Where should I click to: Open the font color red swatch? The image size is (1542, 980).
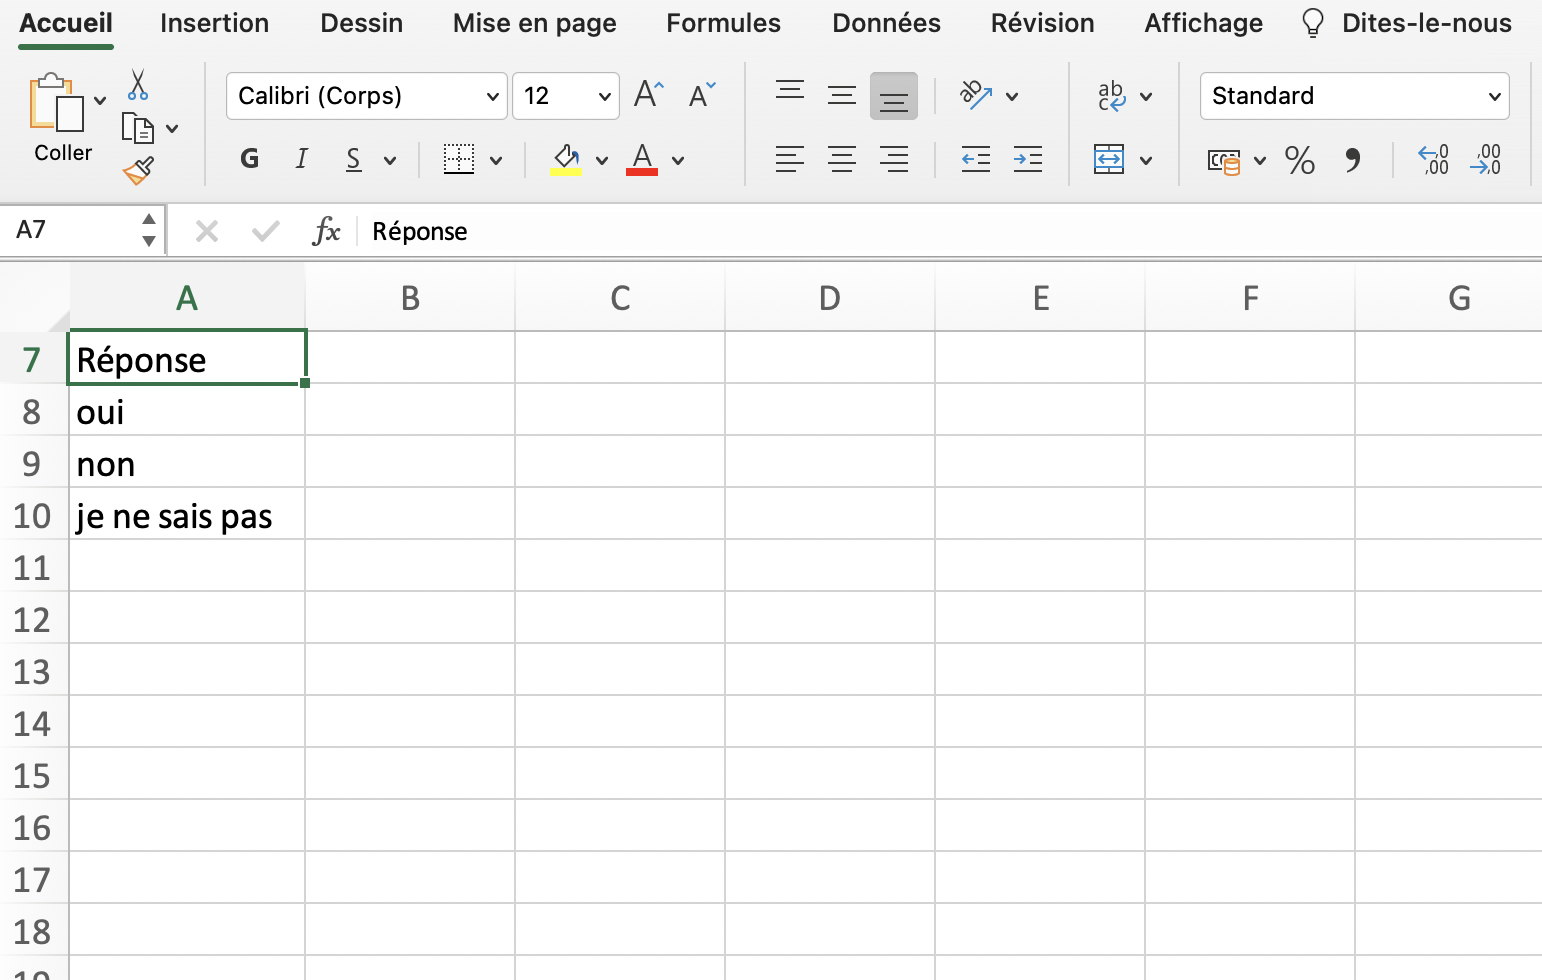[641, 159]
